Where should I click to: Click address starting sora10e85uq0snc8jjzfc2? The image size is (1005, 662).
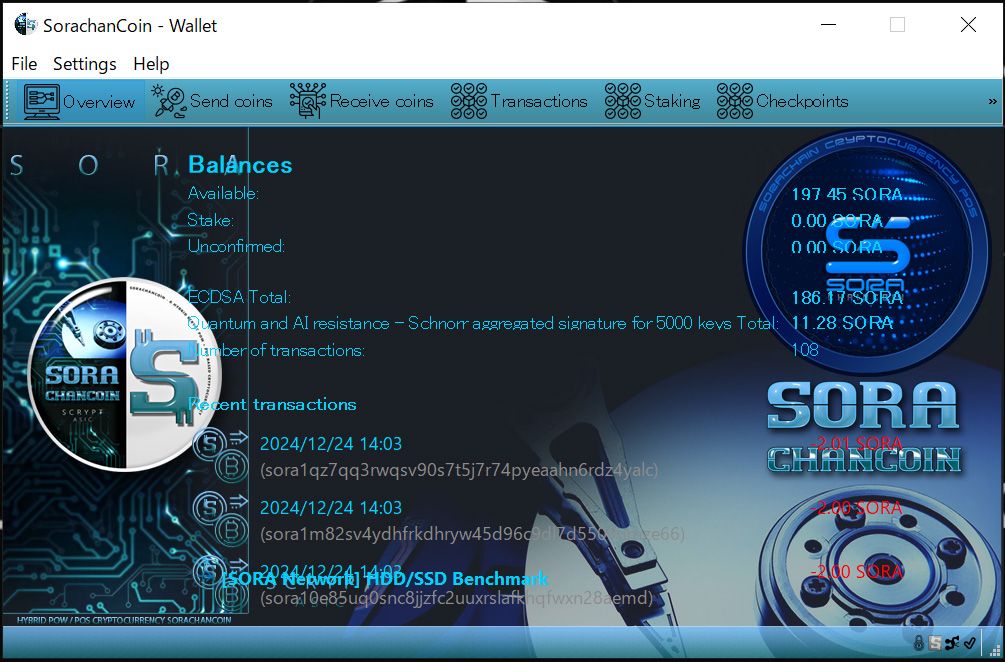pos(456,599)
